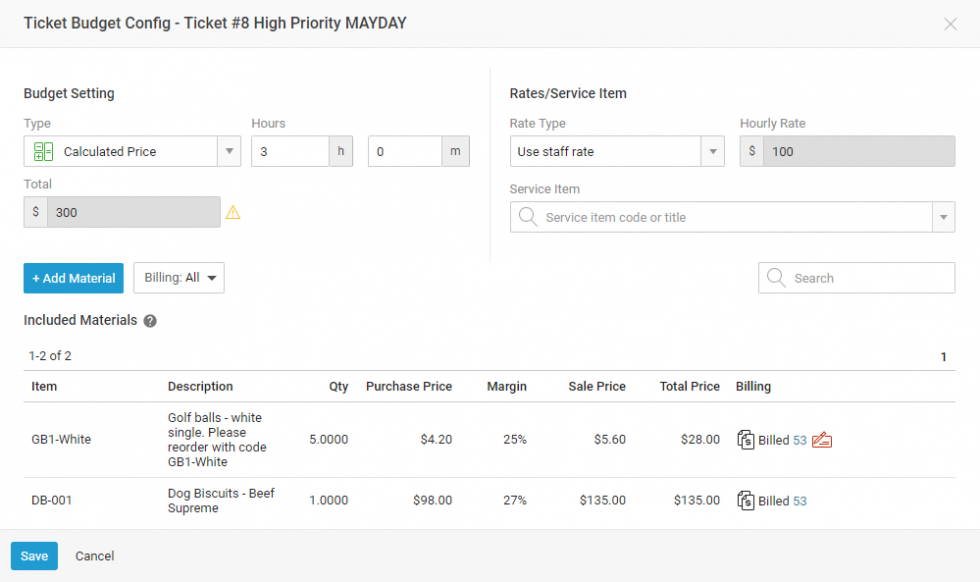Expand the Rate Type dropdown
980x582 pixels.
click(x=713, y=152)
